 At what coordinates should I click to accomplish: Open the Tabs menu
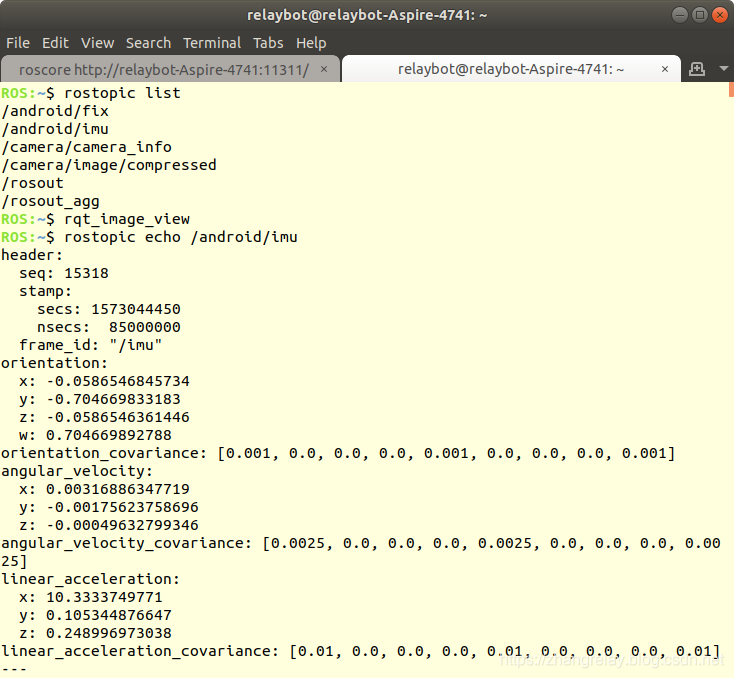pyautogui.click(x=268, y=43)
